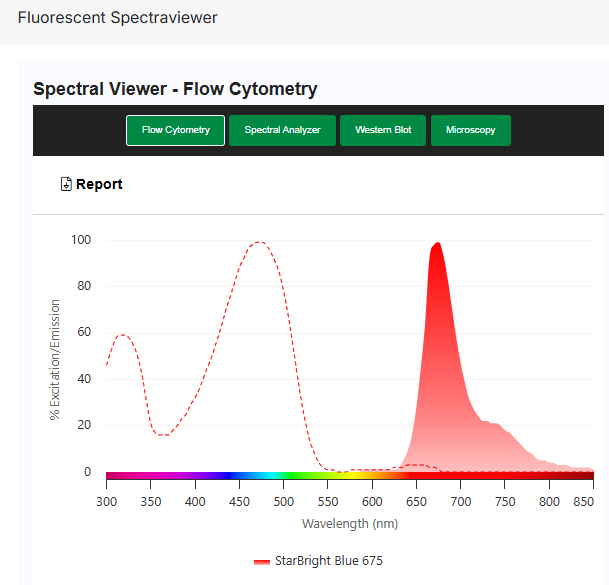
Task: Go to the Microscopy tab
Action: [470, 130]
